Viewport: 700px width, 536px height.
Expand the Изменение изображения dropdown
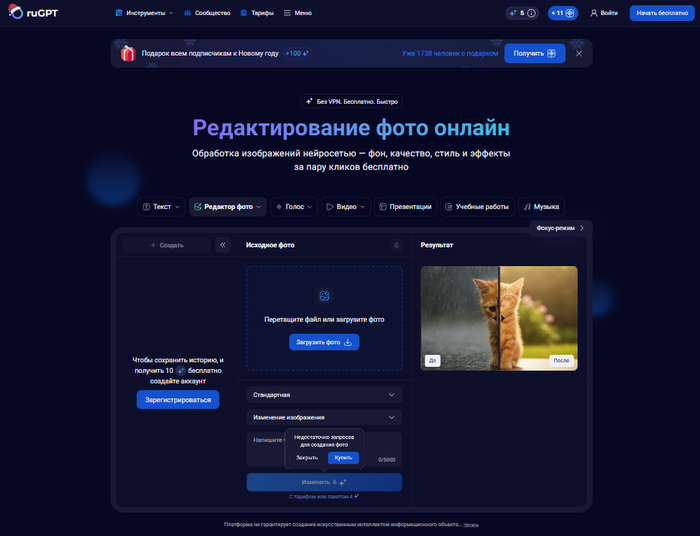tap(324, 417)
